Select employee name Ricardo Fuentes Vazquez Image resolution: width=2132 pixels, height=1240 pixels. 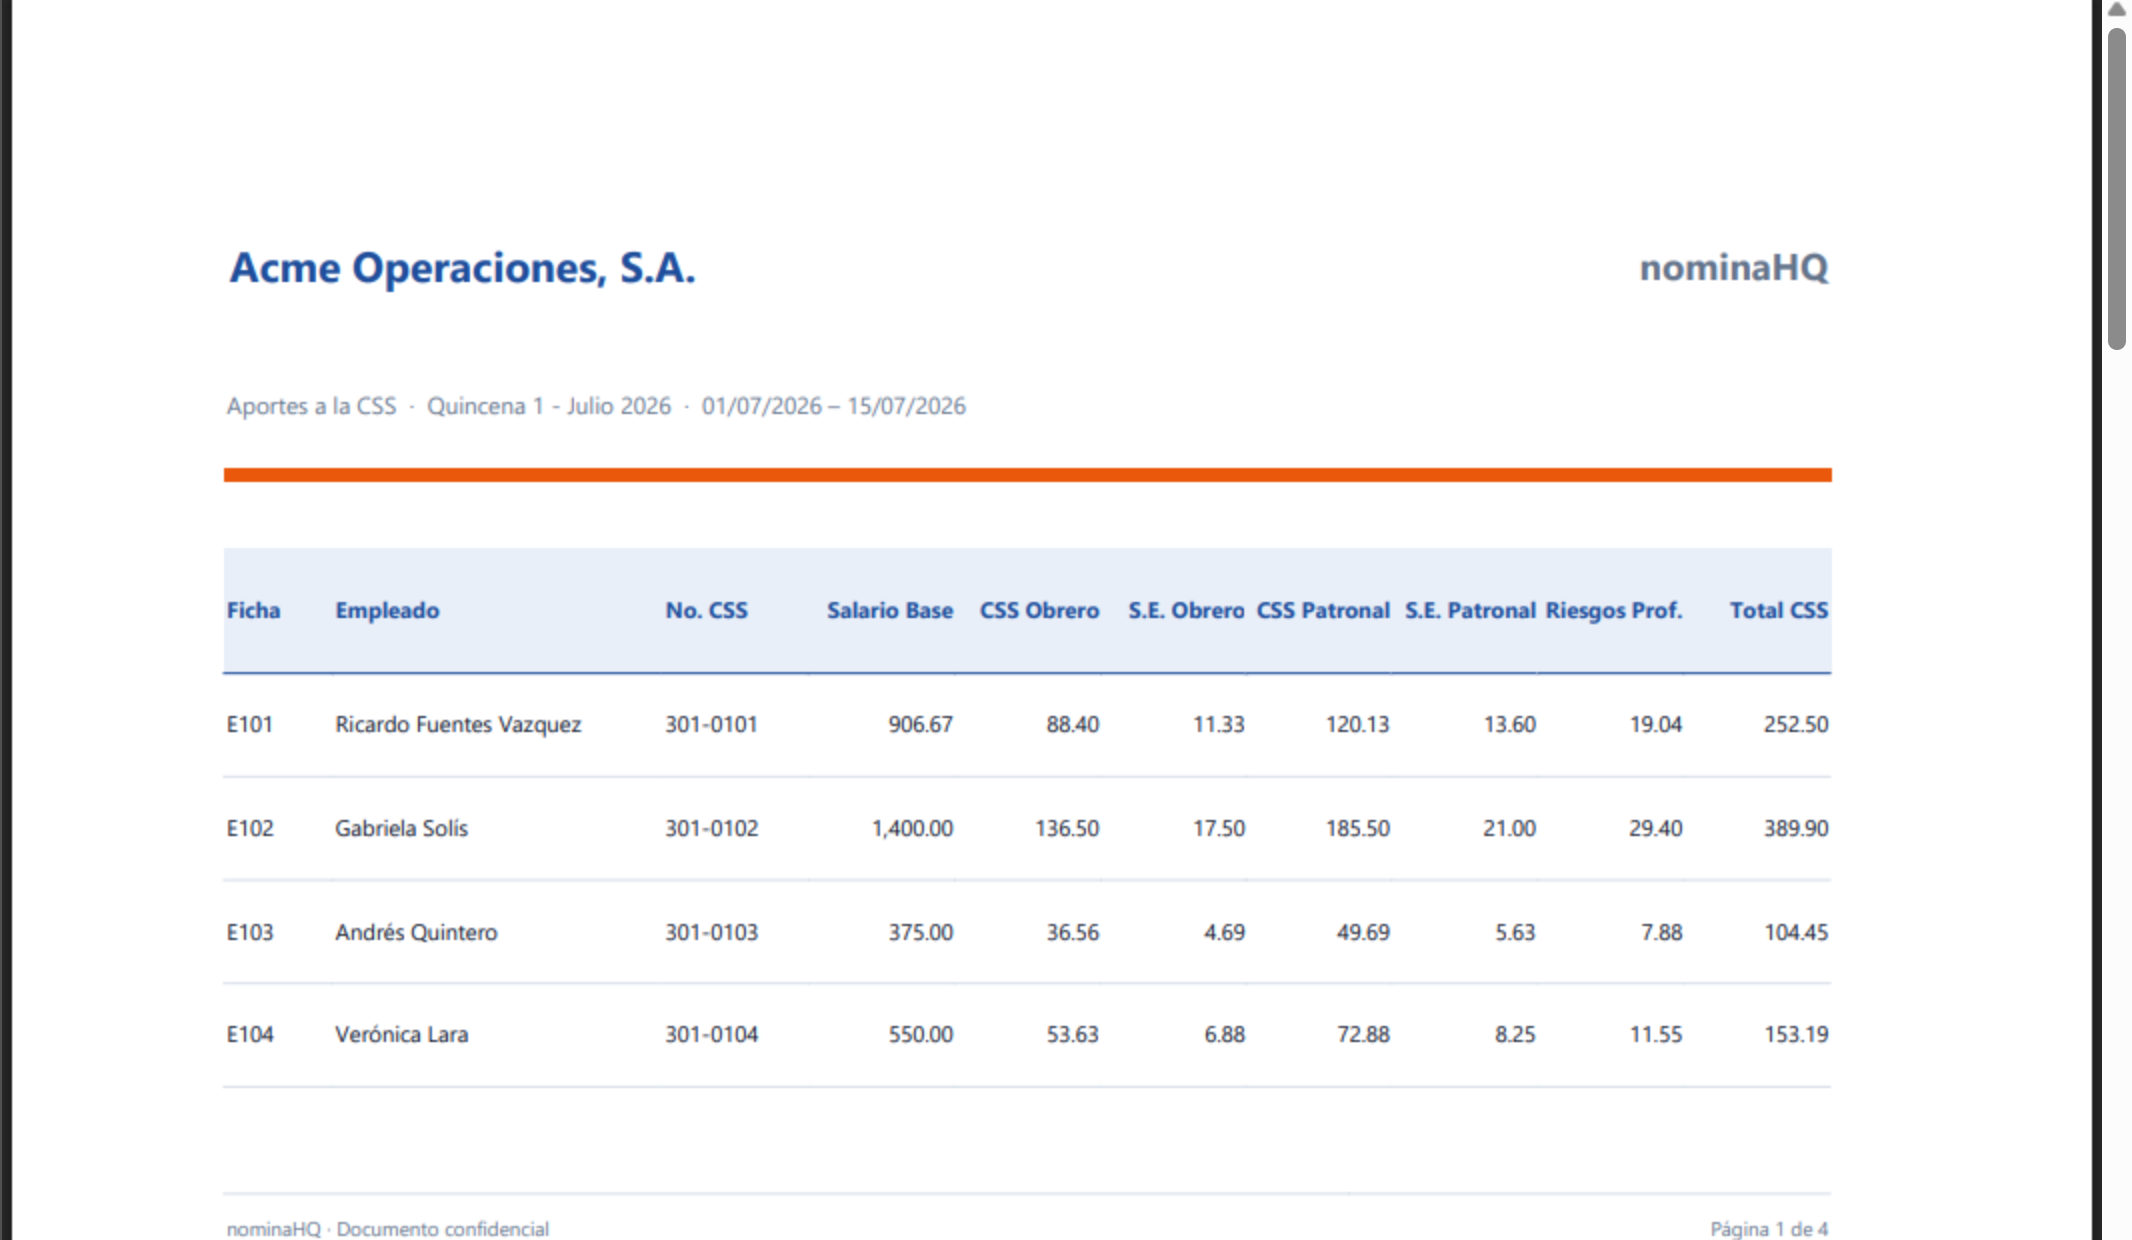[x=458, y=724]
